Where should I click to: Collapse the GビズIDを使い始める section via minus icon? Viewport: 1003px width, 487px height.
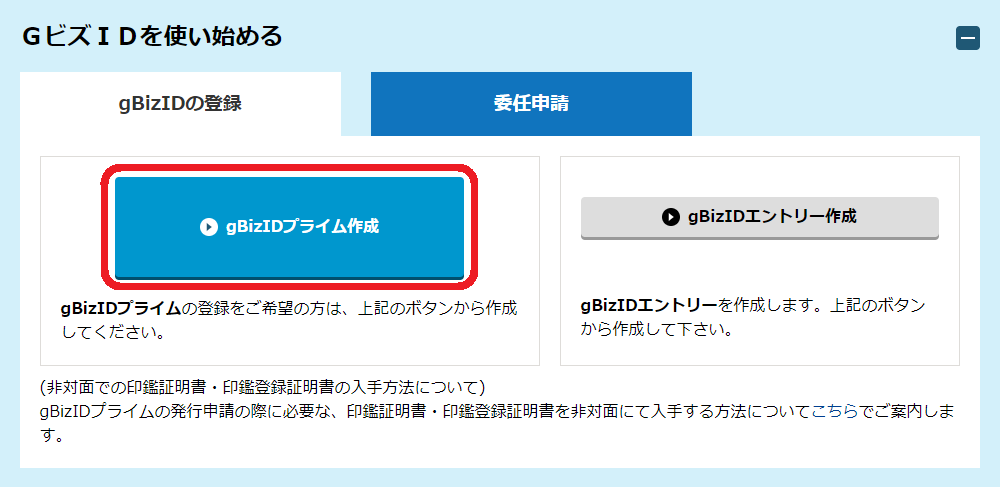click(x=968, y=39)
